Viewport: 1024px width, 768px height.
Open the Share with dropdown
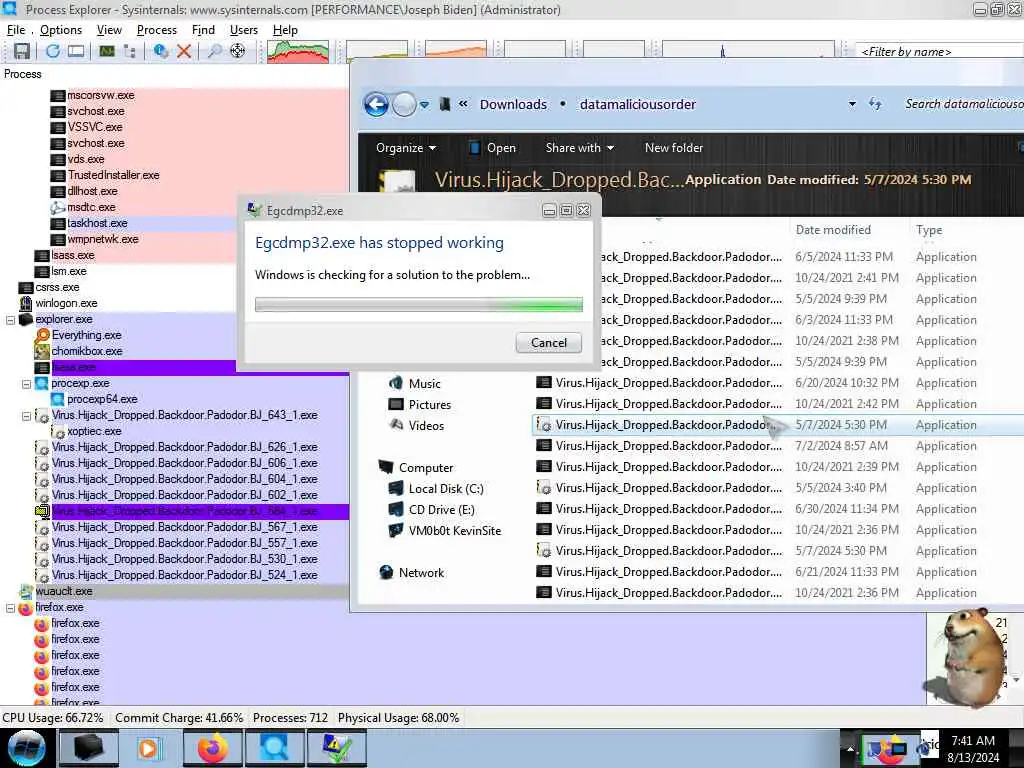click(x=579, y=148)
